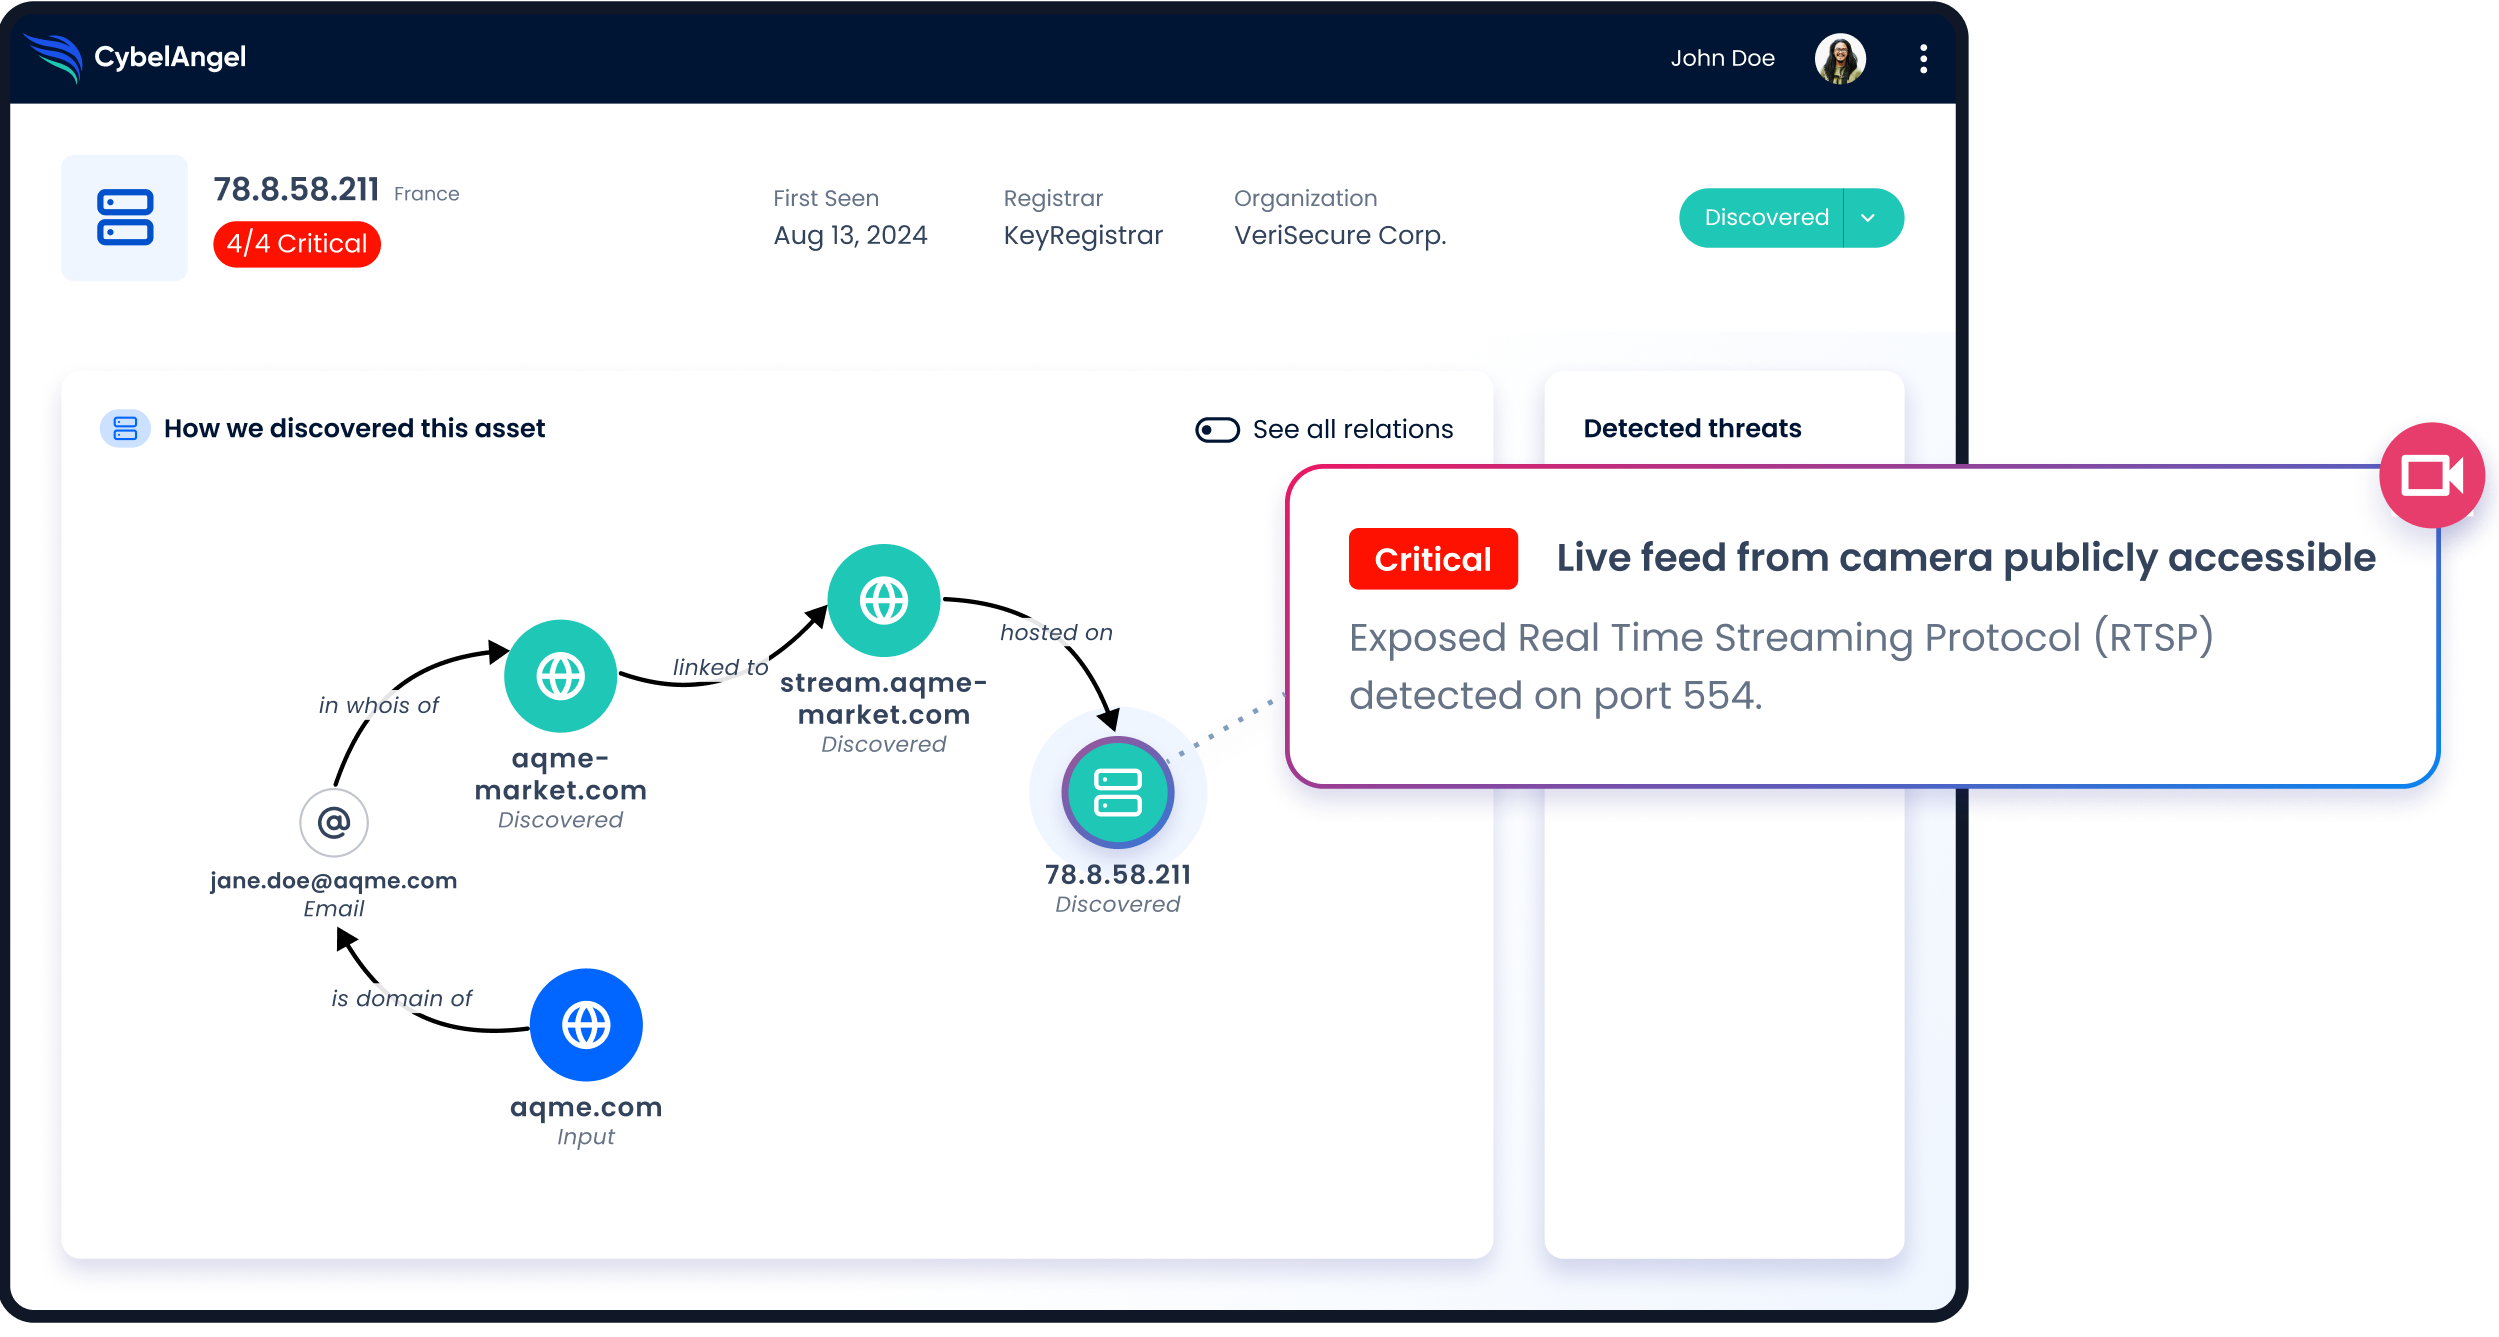
Task: Select the jane.doe@aqme.com email node
Action: coord(334,823)
